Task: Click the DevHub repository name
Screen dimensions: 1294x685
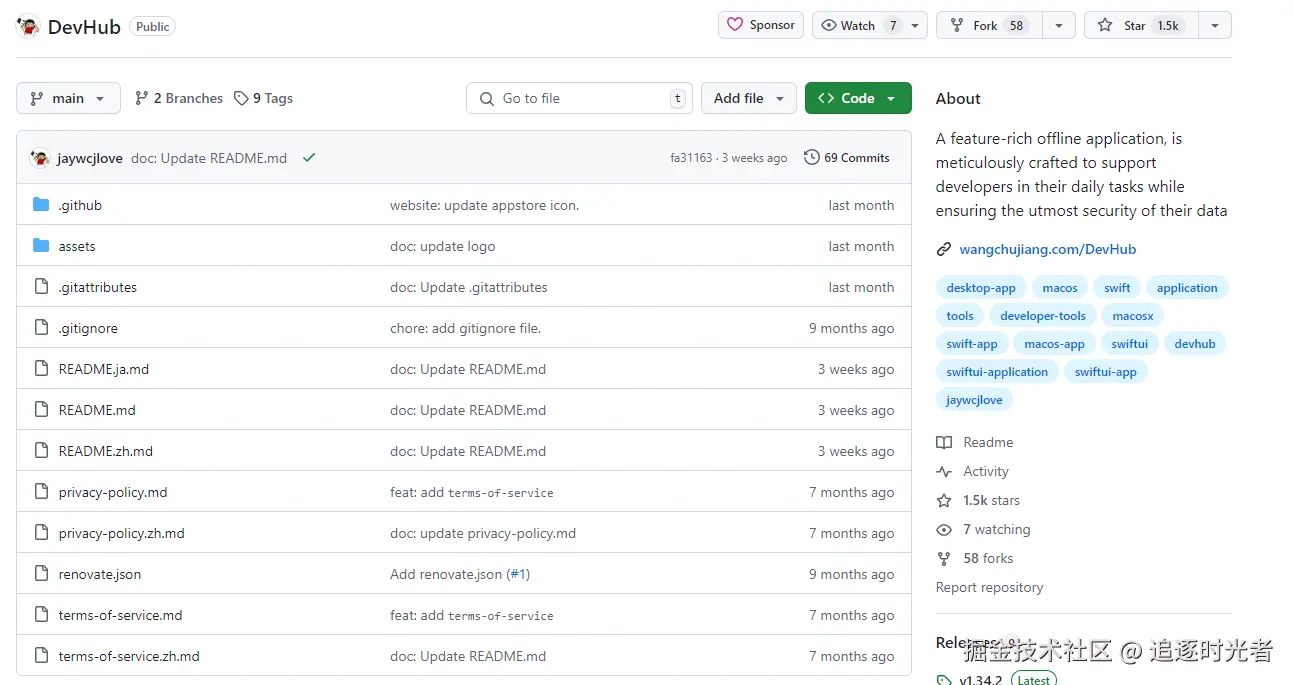Action: tap(84, 27)
